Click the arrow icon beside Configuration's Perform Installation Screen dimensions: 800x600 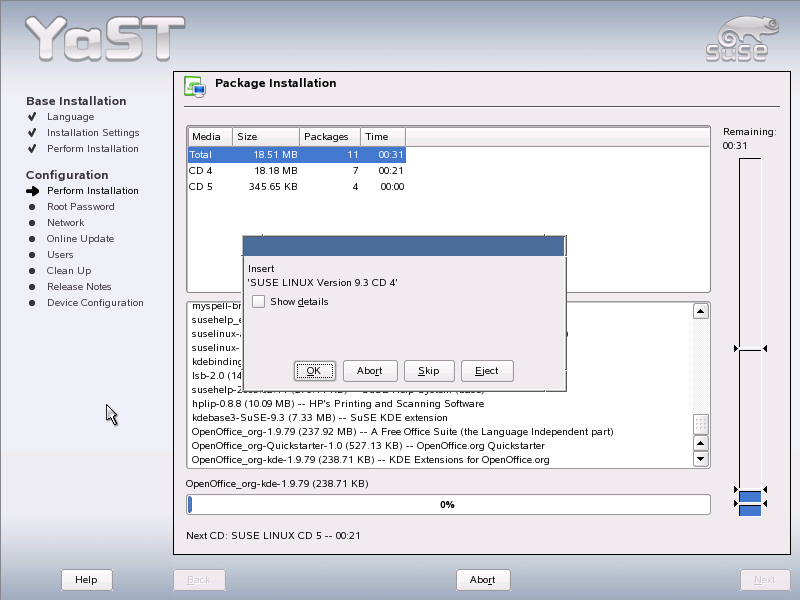pos(33,191)
